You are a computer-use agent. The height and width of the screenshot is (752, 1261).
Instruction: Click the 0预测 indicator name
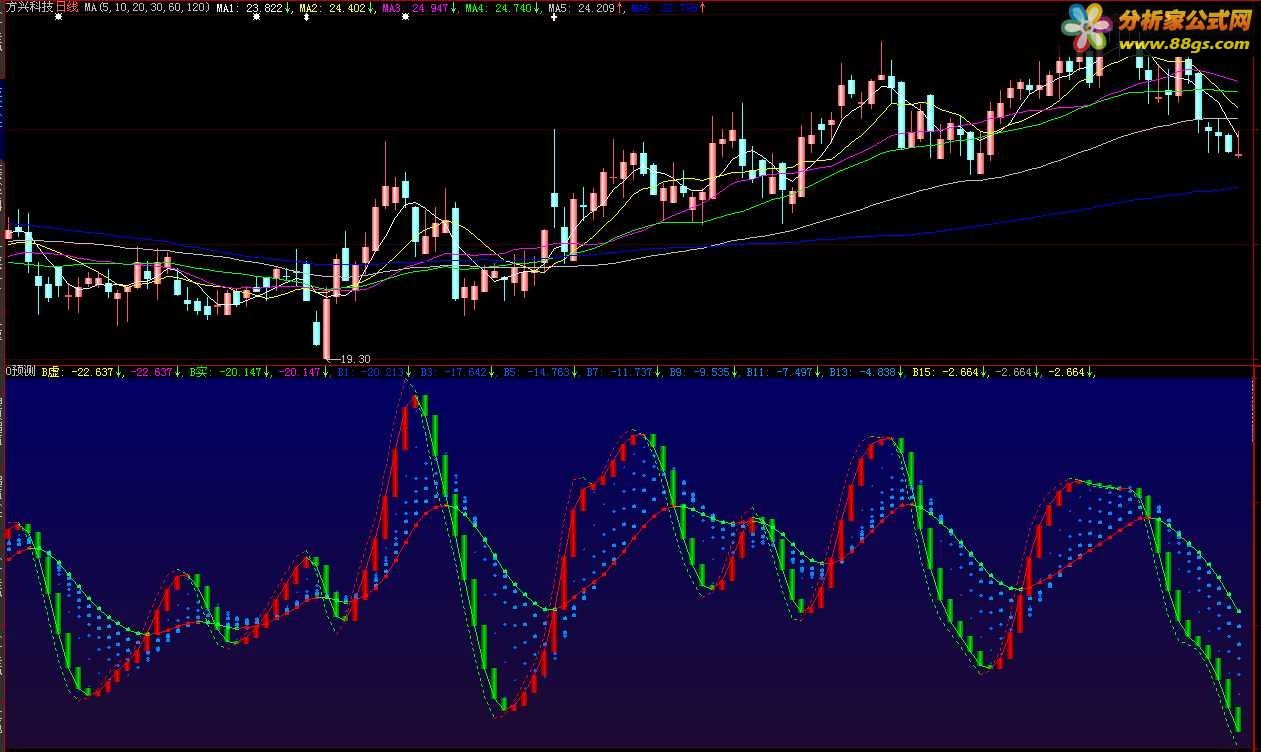(x=20, y=371)
